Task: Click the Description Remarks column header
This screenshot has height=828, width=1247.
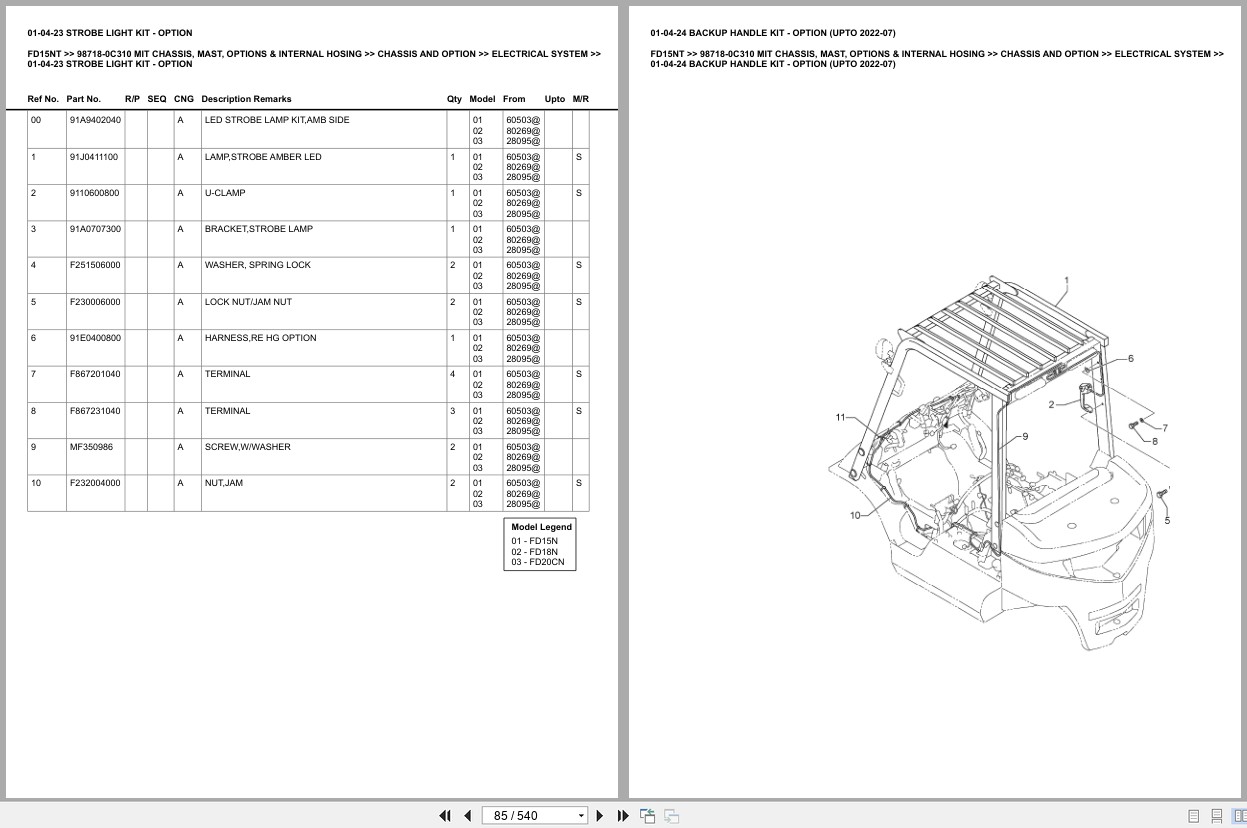Action: click(246, 99)
